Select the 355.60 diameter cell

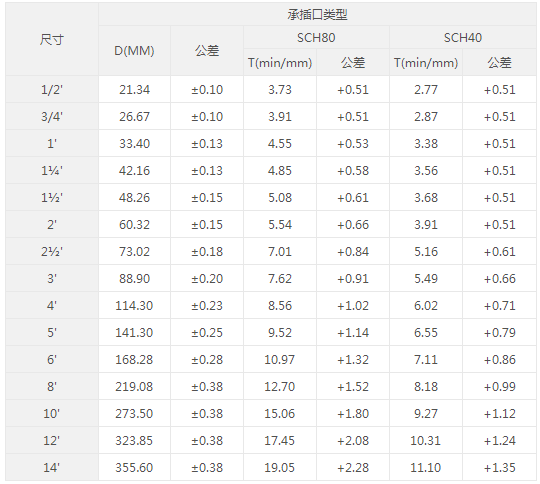pyautogui.click(x=134, y=467)
